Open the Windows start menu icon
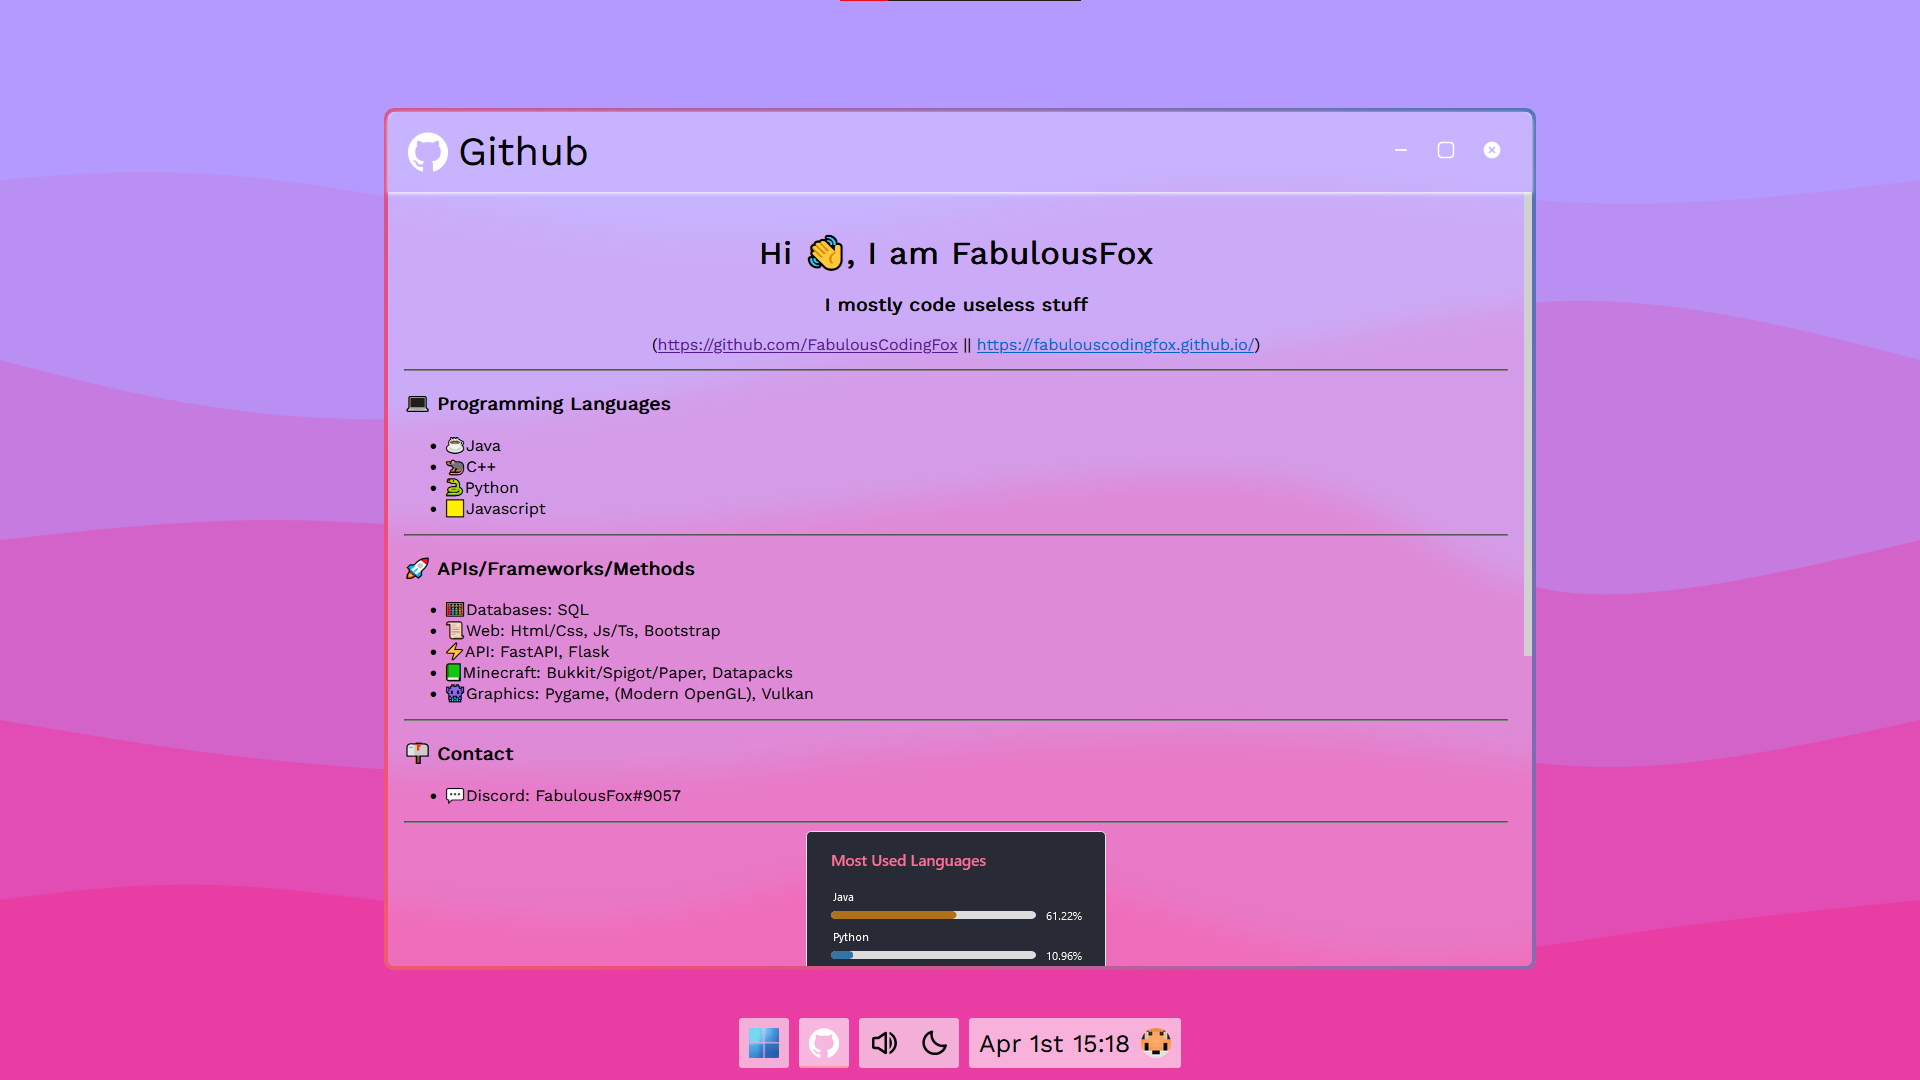 [x=763, y=1043]
